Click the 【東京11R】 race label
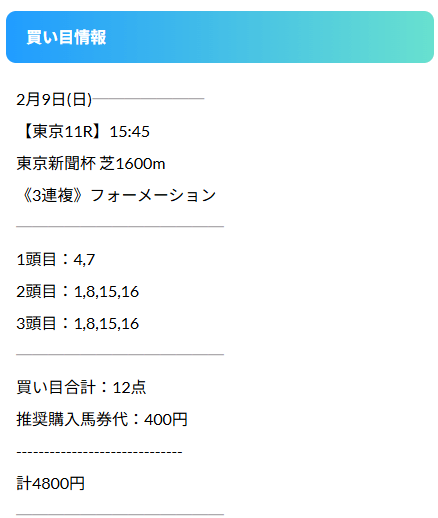Image resolution: width=438 pixels, height=518 pixels. pos(61,131)
